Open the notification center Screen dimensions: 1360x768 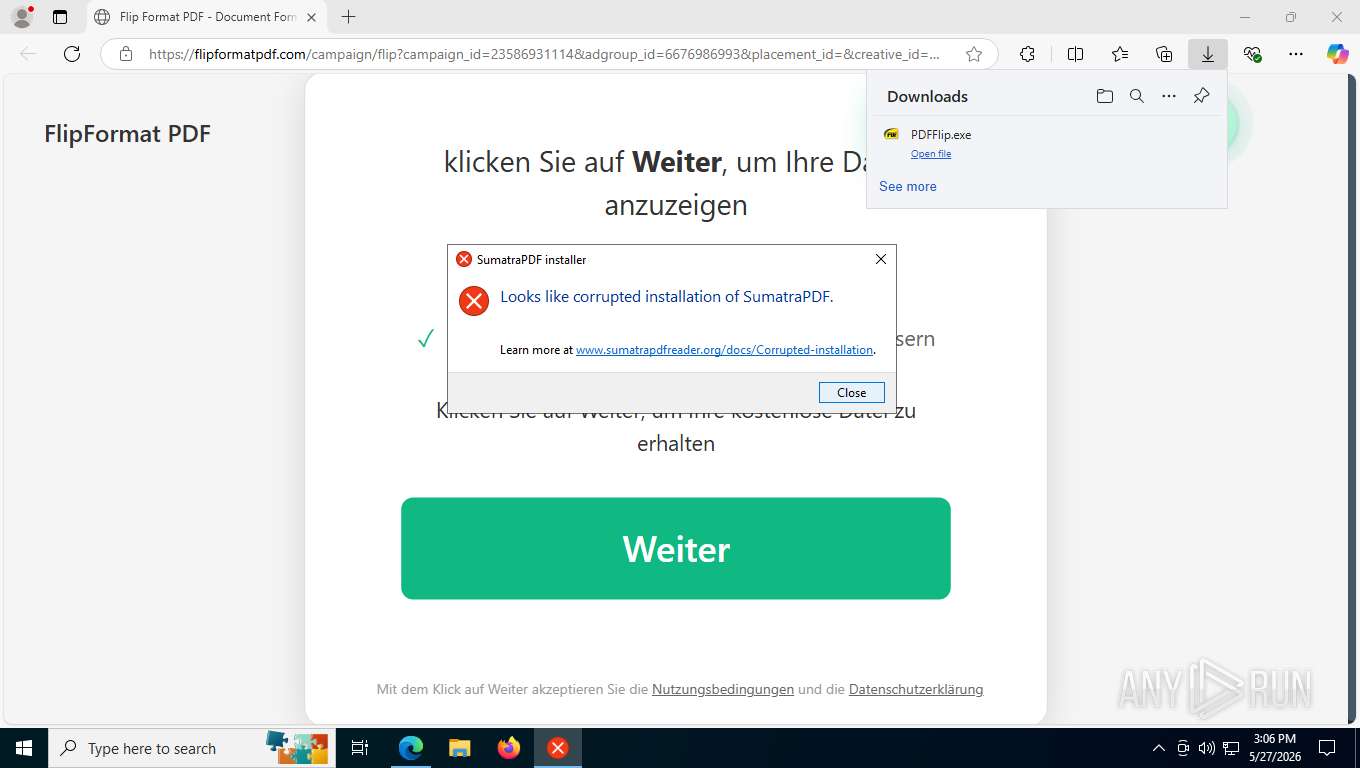(1327, 748)
